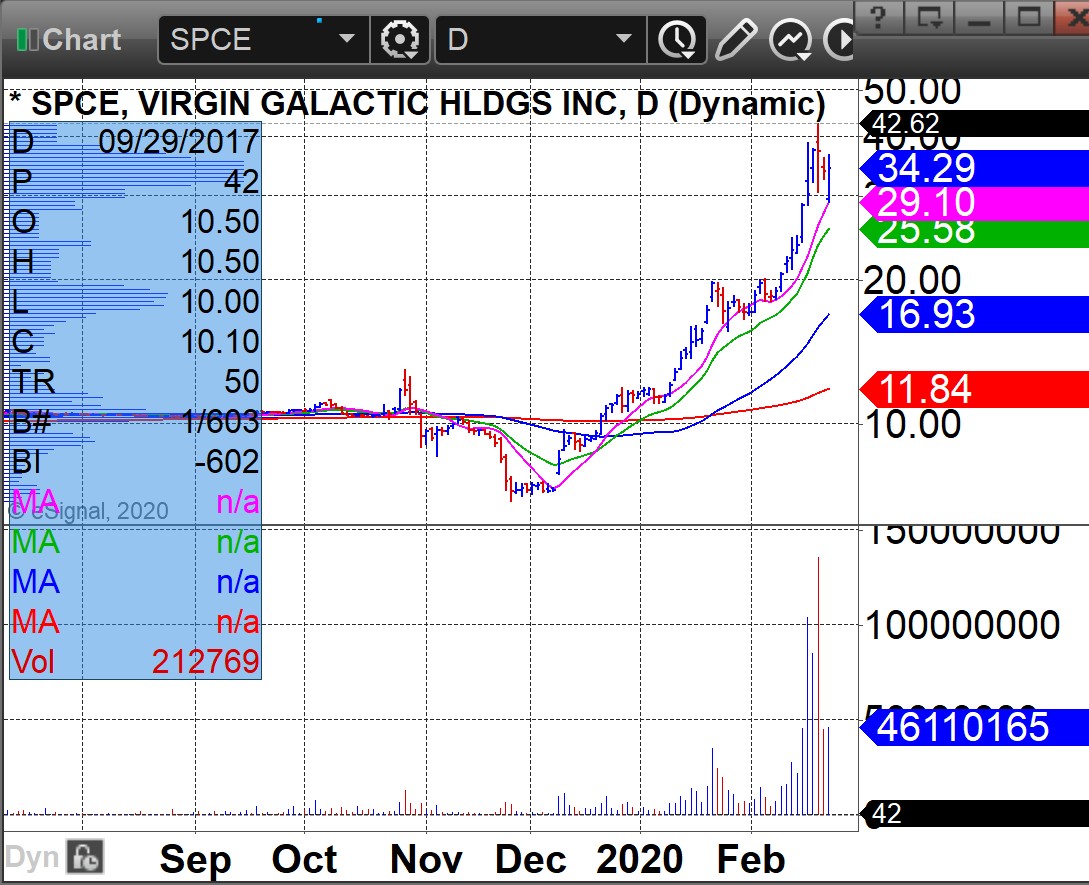This screenshot has width=1089, height=885.
Task: Open the time template clock icon
Action: (677, 40)
